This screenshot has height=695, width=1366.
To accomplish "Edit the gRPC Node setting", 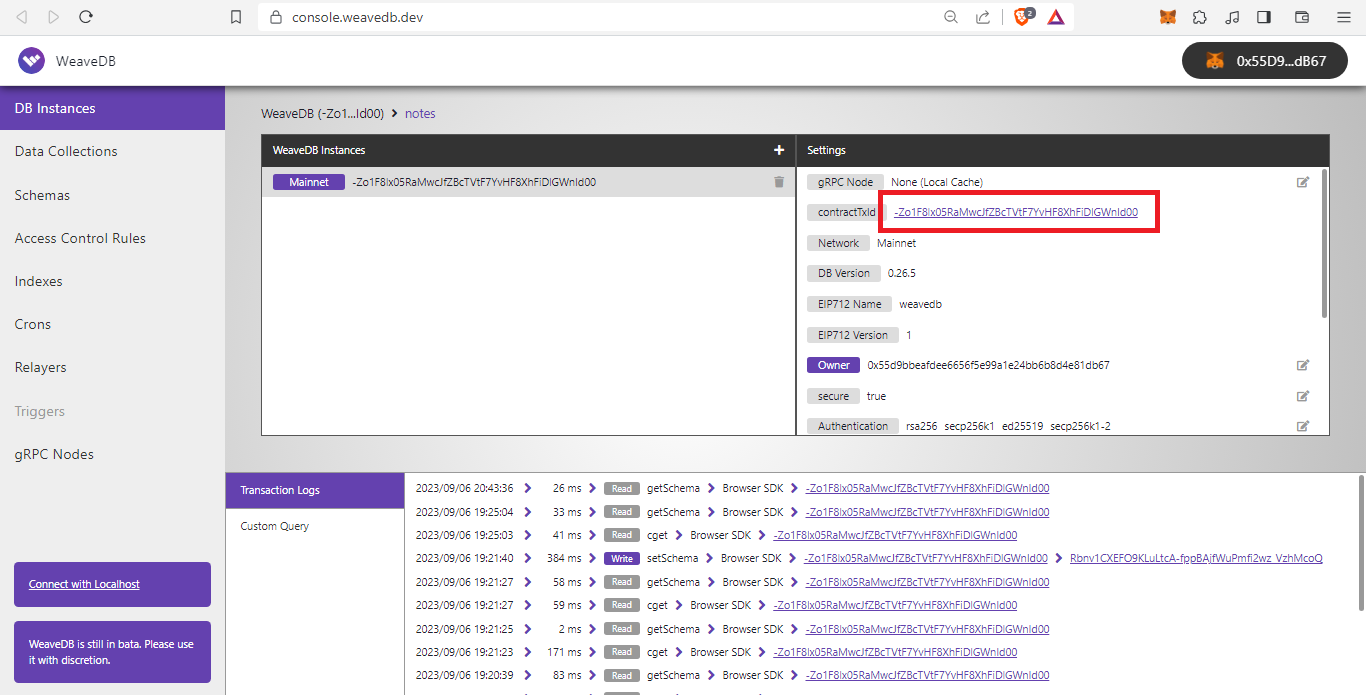I will tap(1302, 182).
